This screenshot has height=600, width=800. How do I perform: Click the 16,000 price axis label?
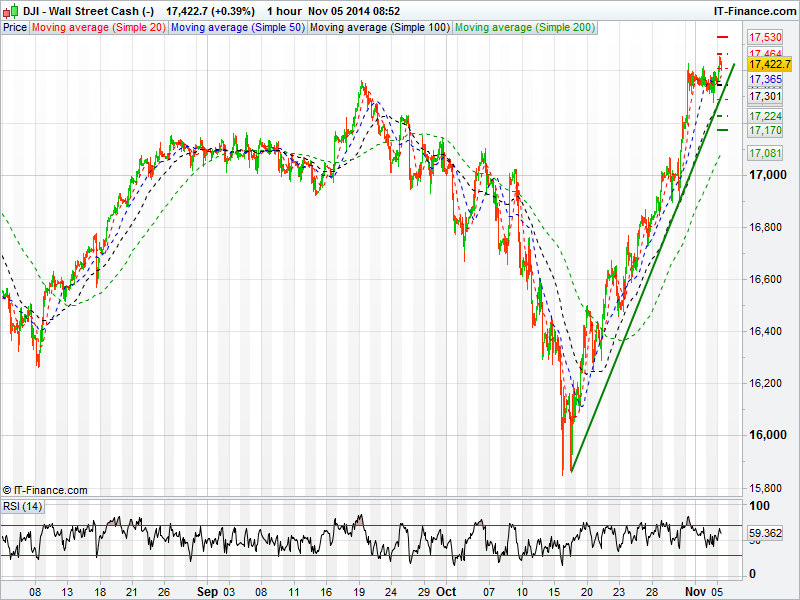pos(767,435)
